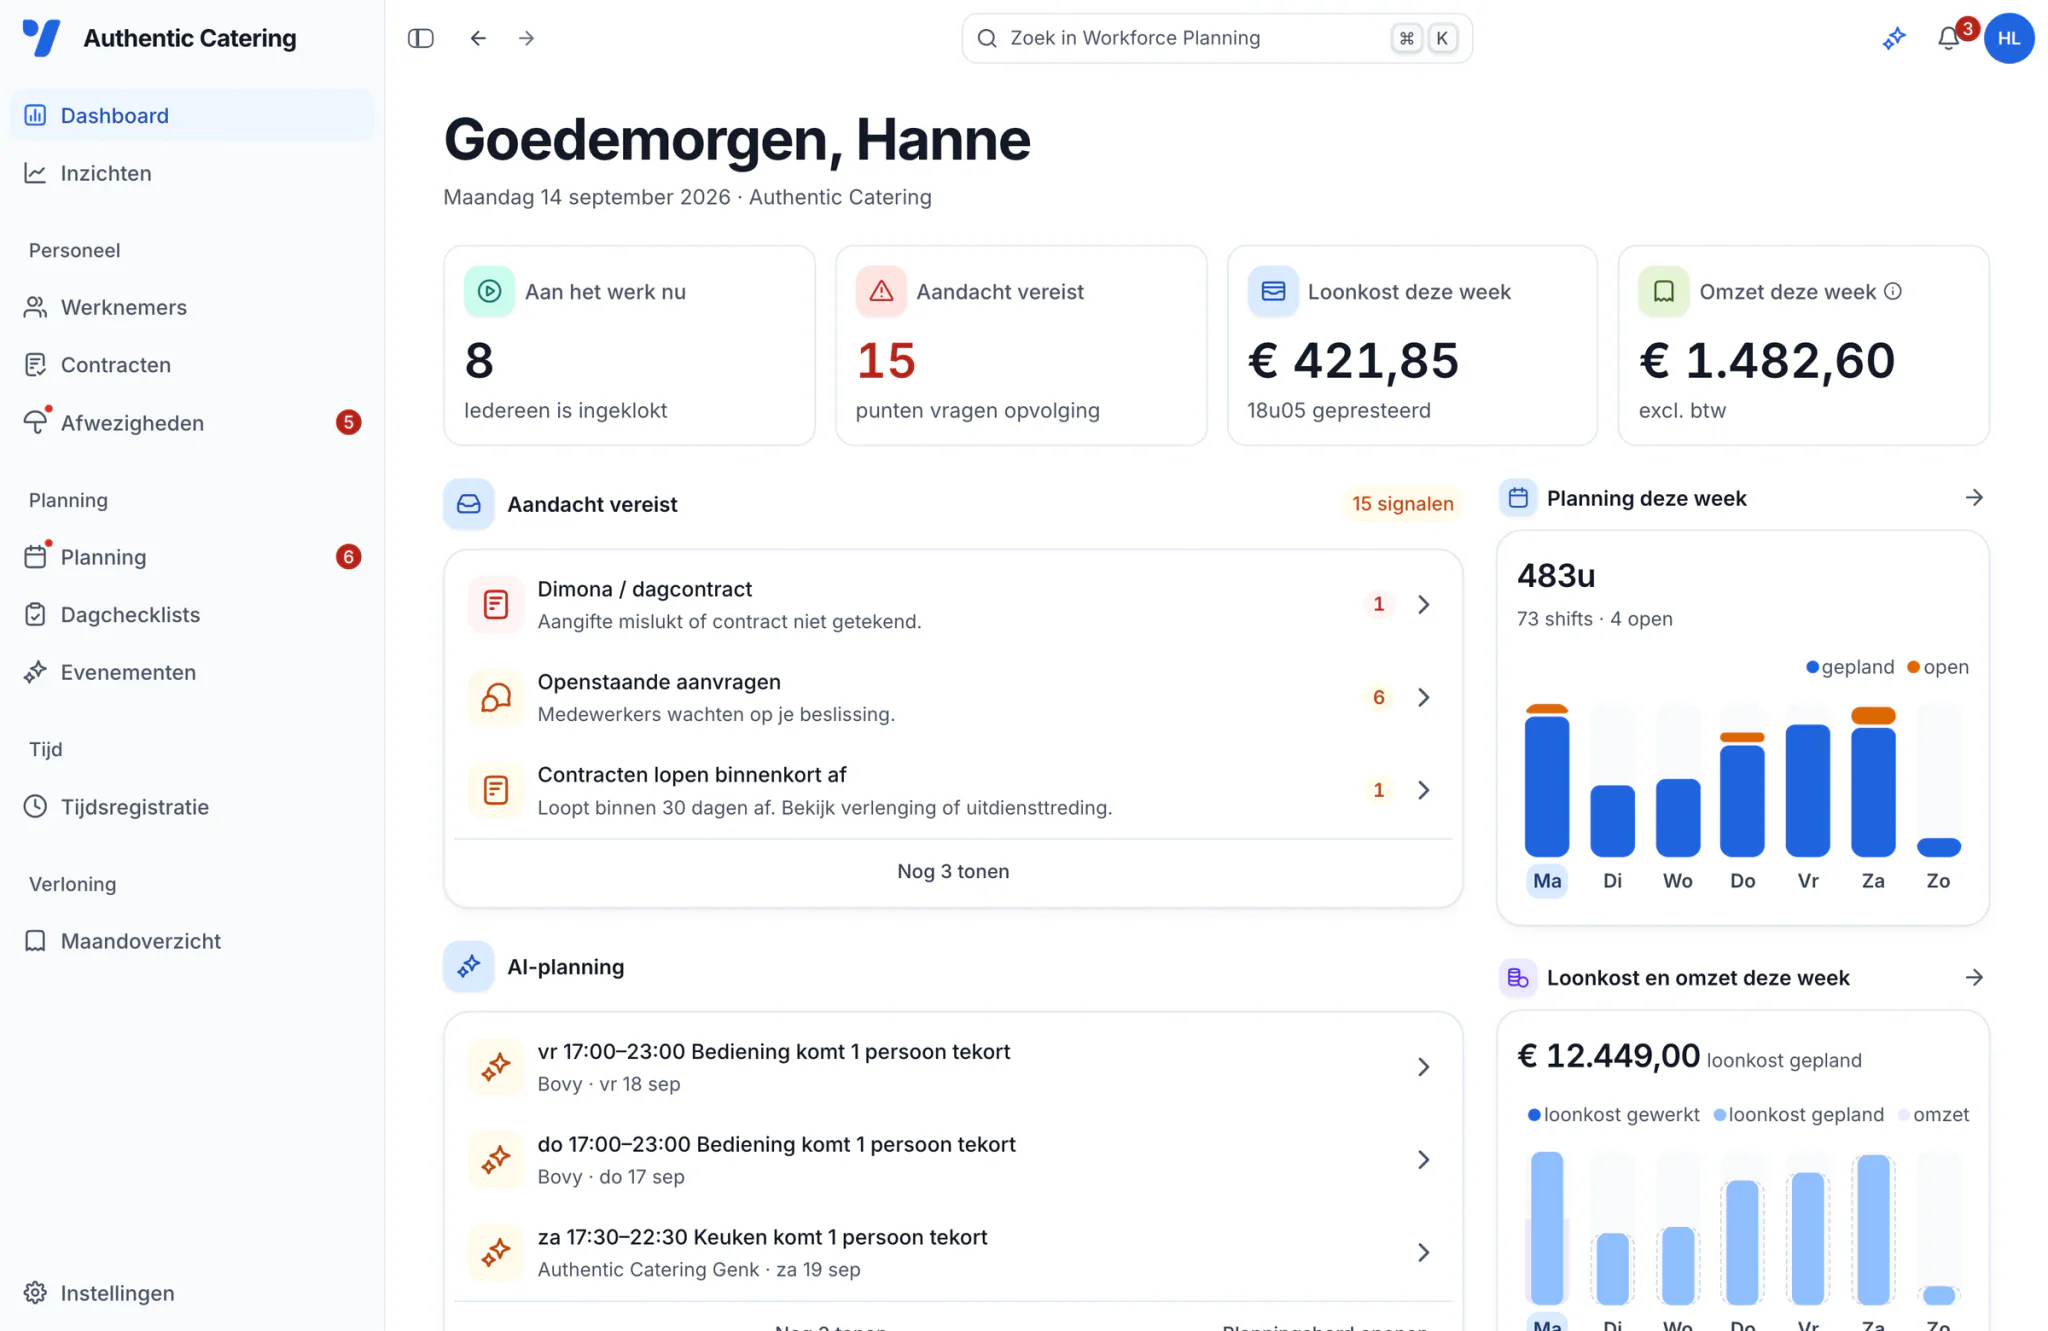Image resolution: width=2048 pixels, height=1331 pixels.
Task: Click the Openstaande aanvragen chat icon
Action: pyautogui.click(x=496, y=697)
